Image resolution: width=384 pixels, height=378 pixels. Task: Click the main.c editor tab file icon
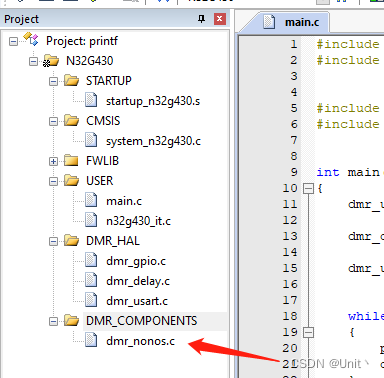[x=269, y=22]
